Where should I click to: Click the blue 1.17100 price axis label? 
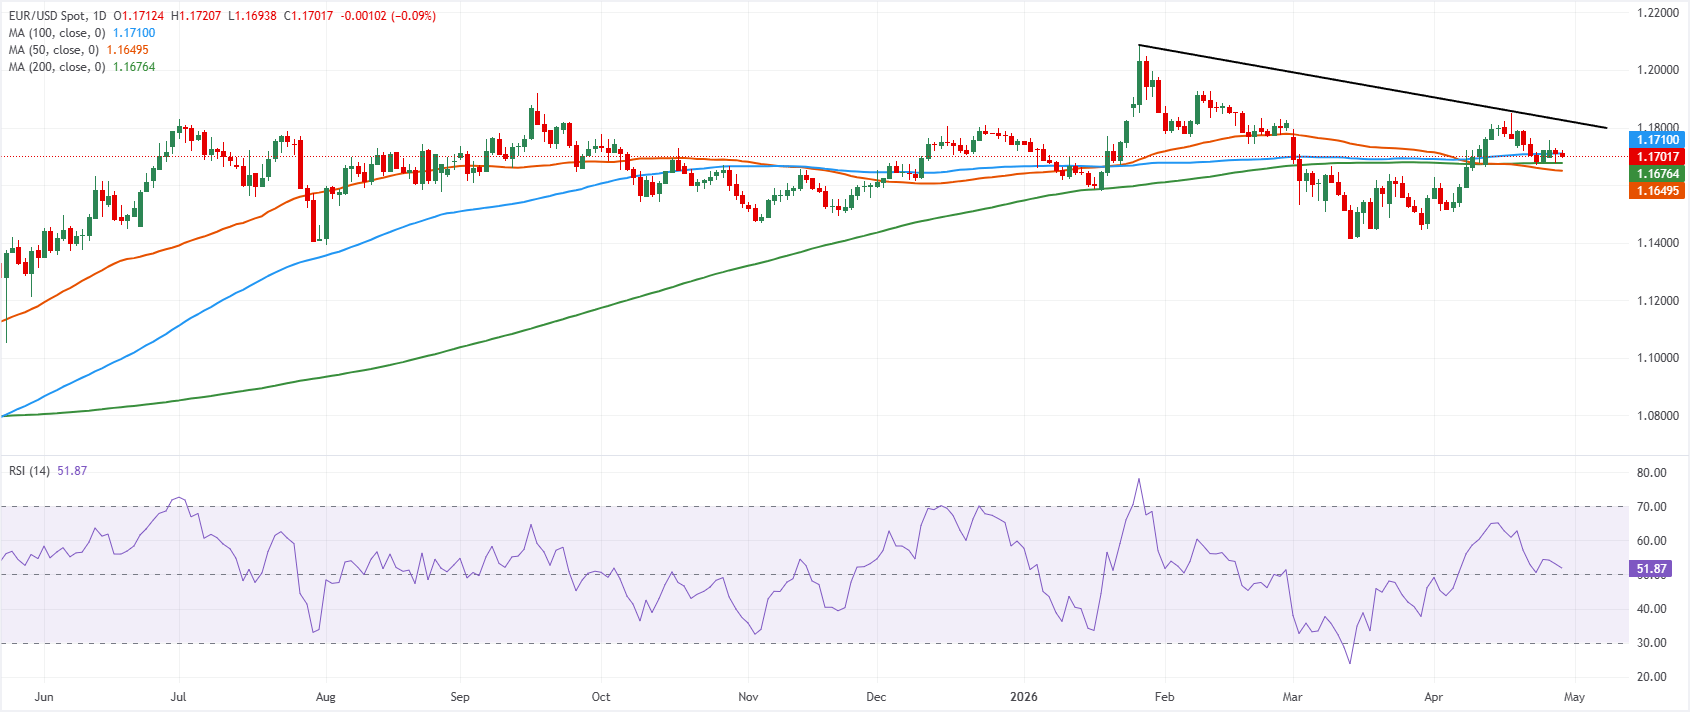point(1657,140)
